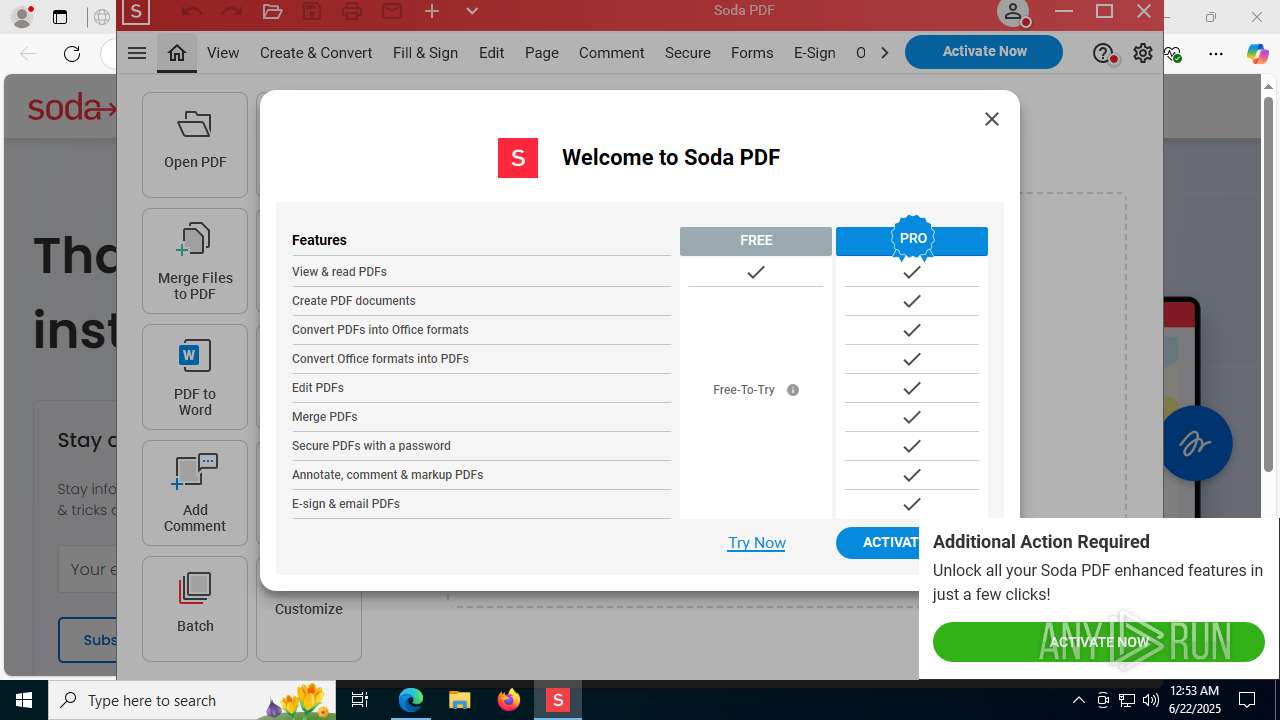Open the Soda PDF settings gear
Screen dimensions: 1280x720
pos(1143,53)
